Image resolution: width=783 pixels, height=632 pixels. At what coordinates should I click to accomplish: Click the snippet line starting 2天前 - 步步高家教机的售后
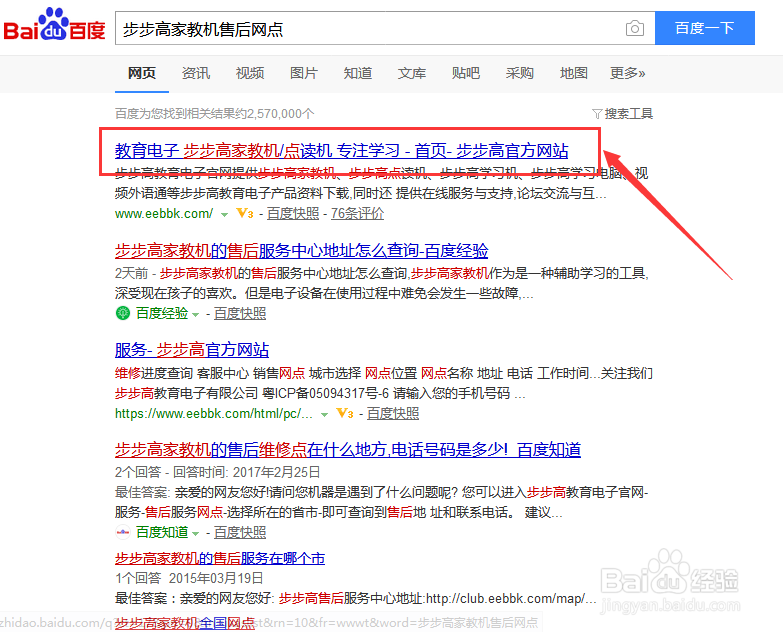point(382,273)
